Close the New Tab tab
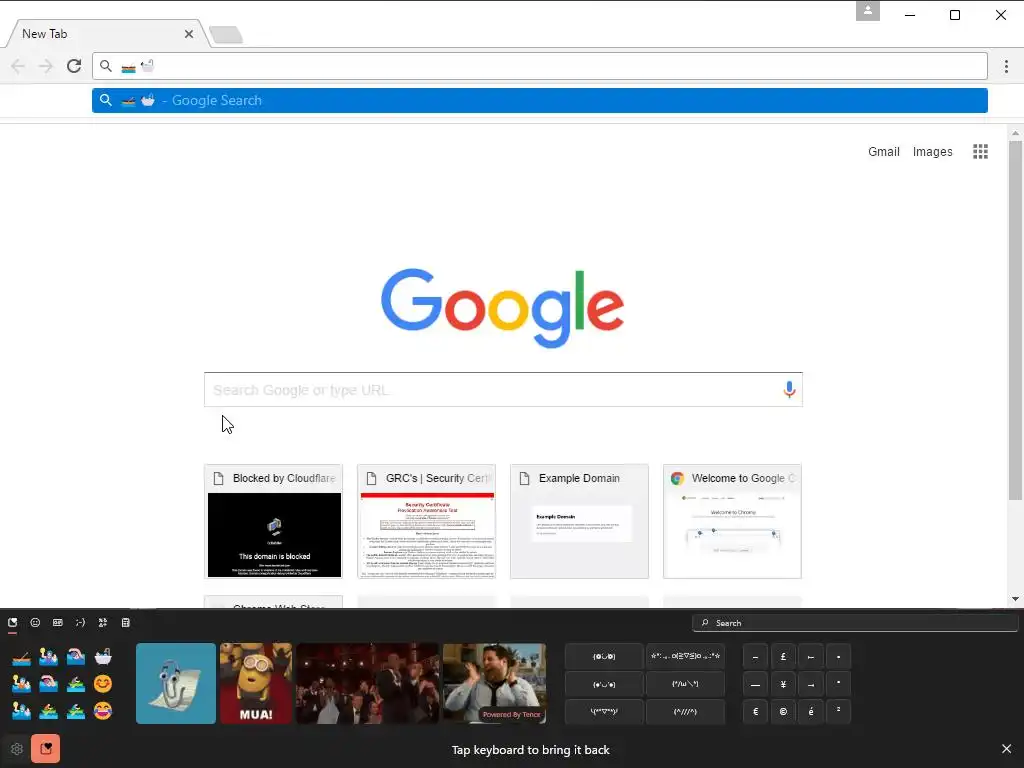The height and width of the screenshot is (768, 1024). tap(189, 34)
